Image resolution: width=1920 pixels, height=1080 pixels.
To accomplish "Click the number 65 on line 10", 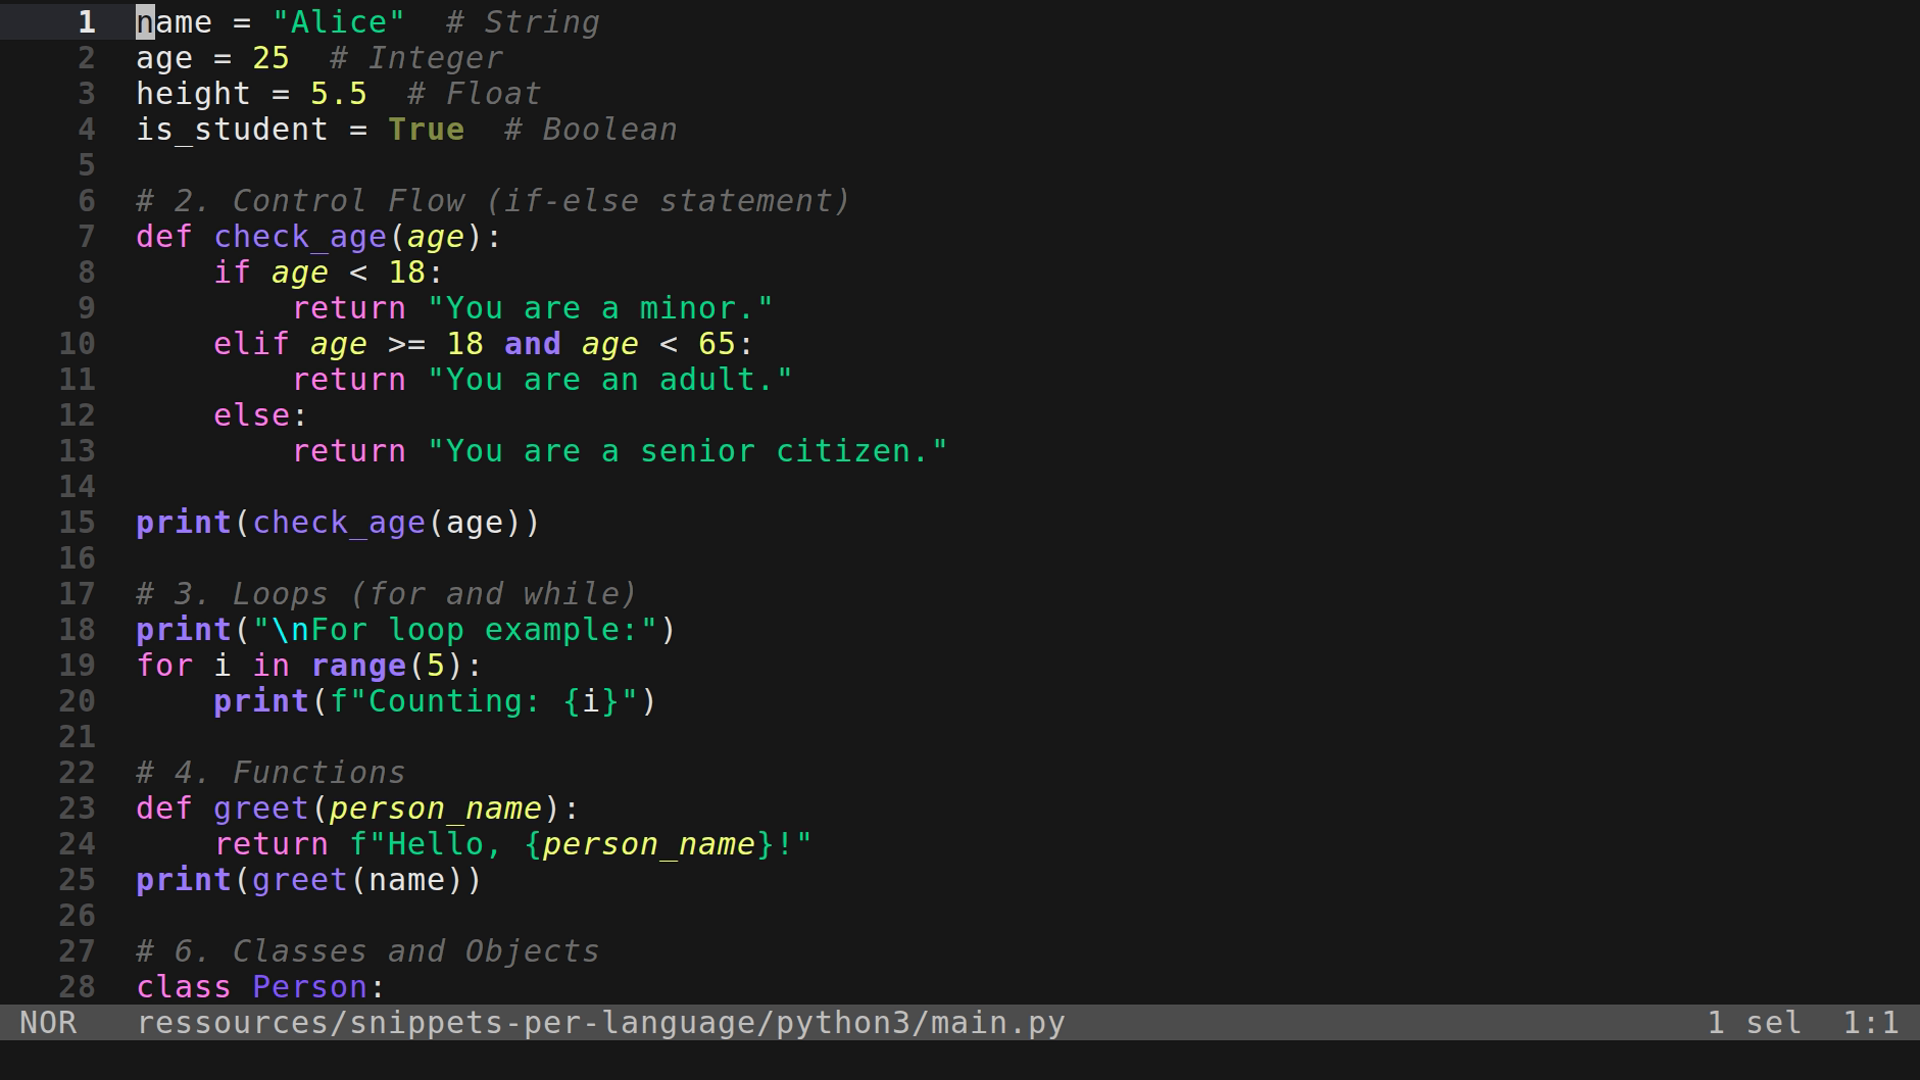I will pyautogui.click(x=717, y=344).
